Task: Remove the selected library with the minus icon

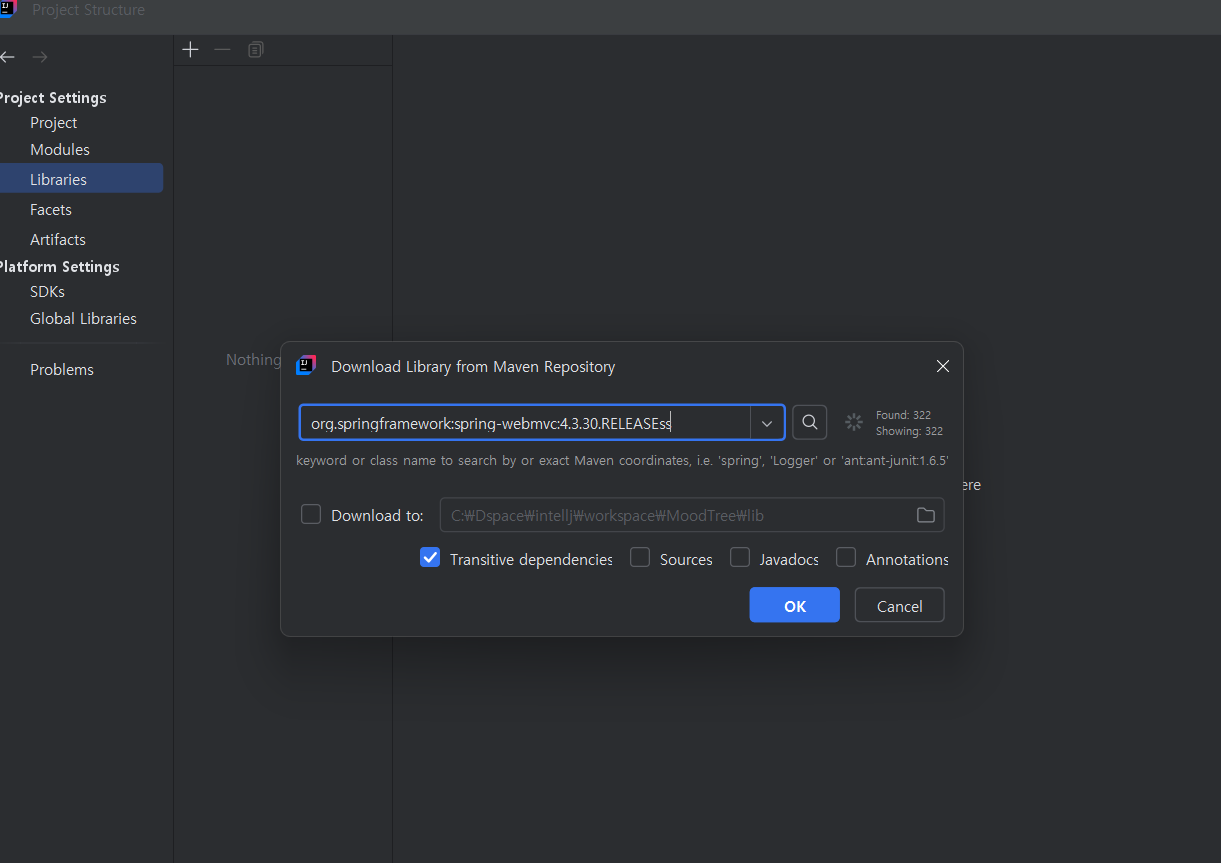Action: coord(222,49)
